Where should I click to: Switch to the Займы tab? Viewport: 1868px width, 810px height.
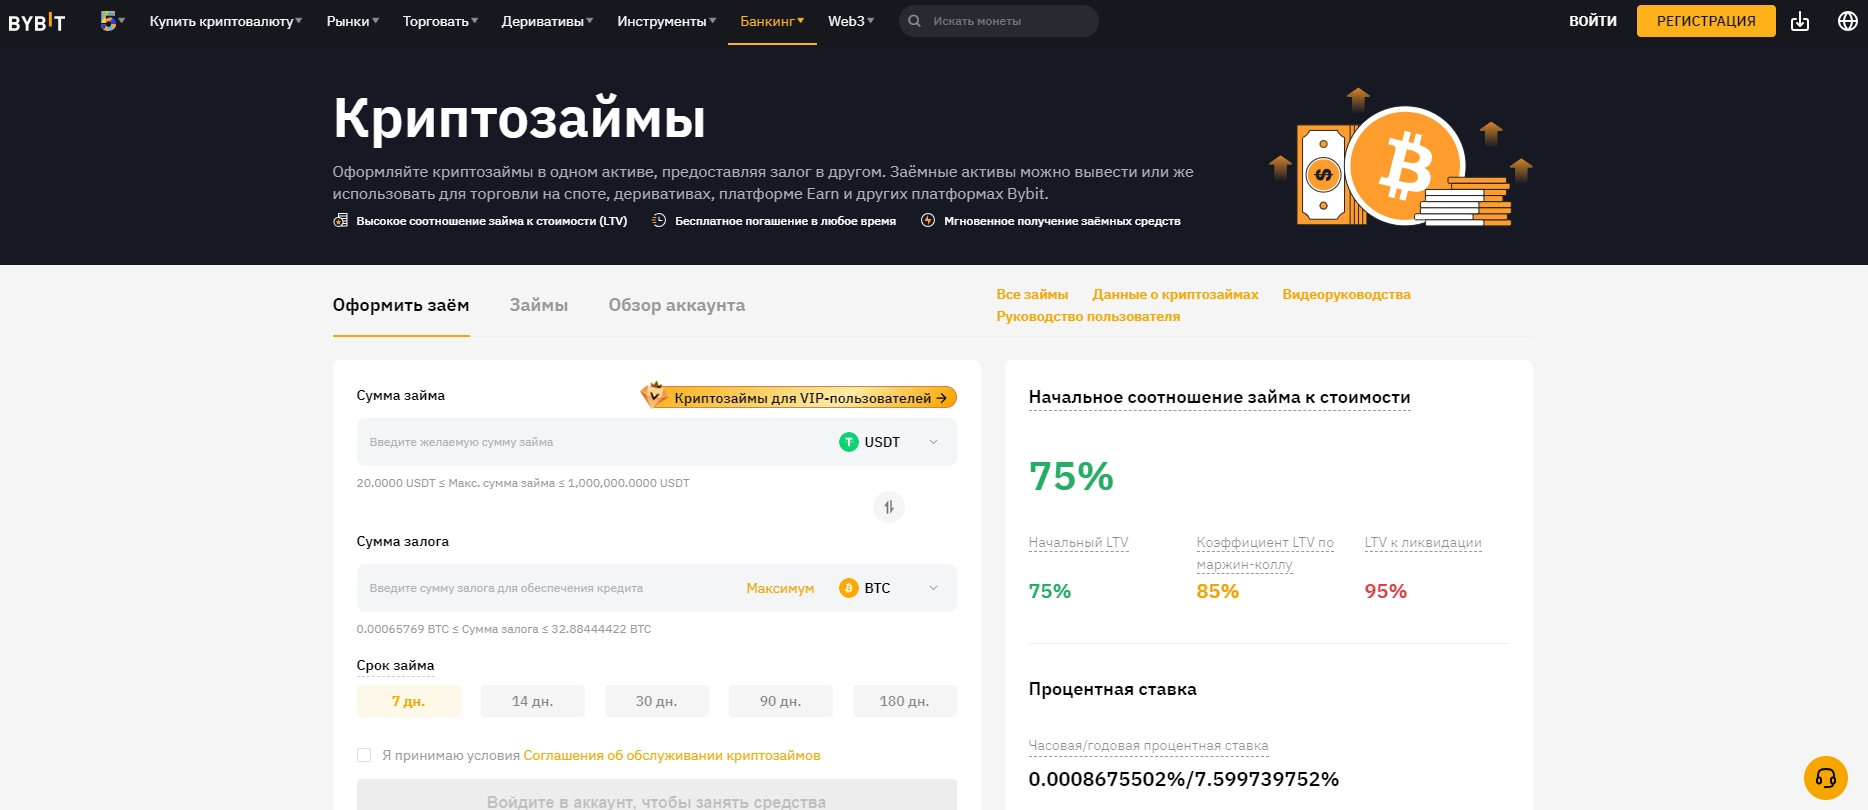(x=539, y=305)
